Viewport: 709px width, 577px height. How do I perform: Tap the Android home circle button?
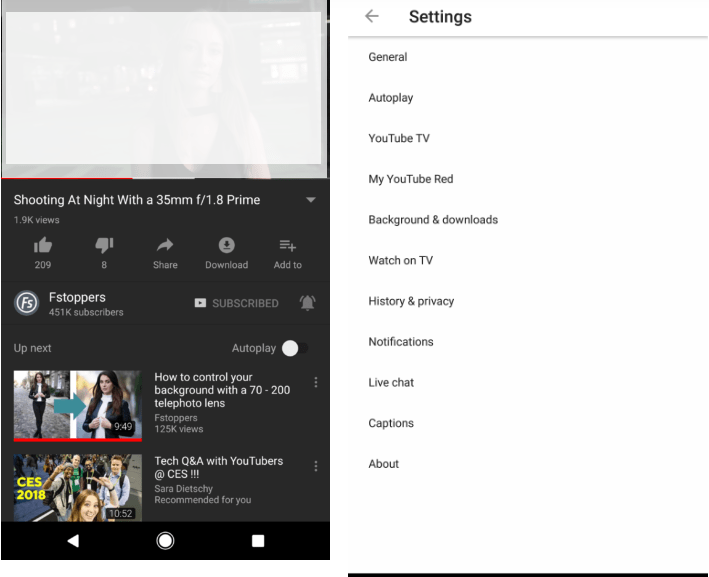(165, 540)
